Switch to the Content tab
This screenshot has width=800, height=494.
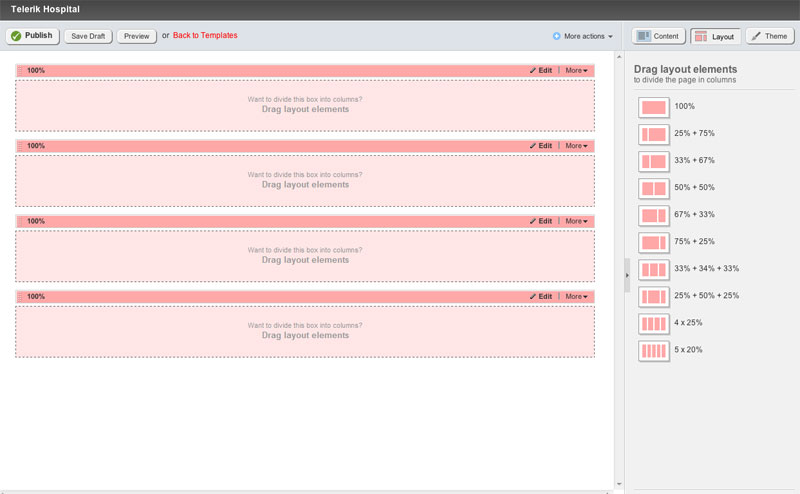(x=657, y=36)
